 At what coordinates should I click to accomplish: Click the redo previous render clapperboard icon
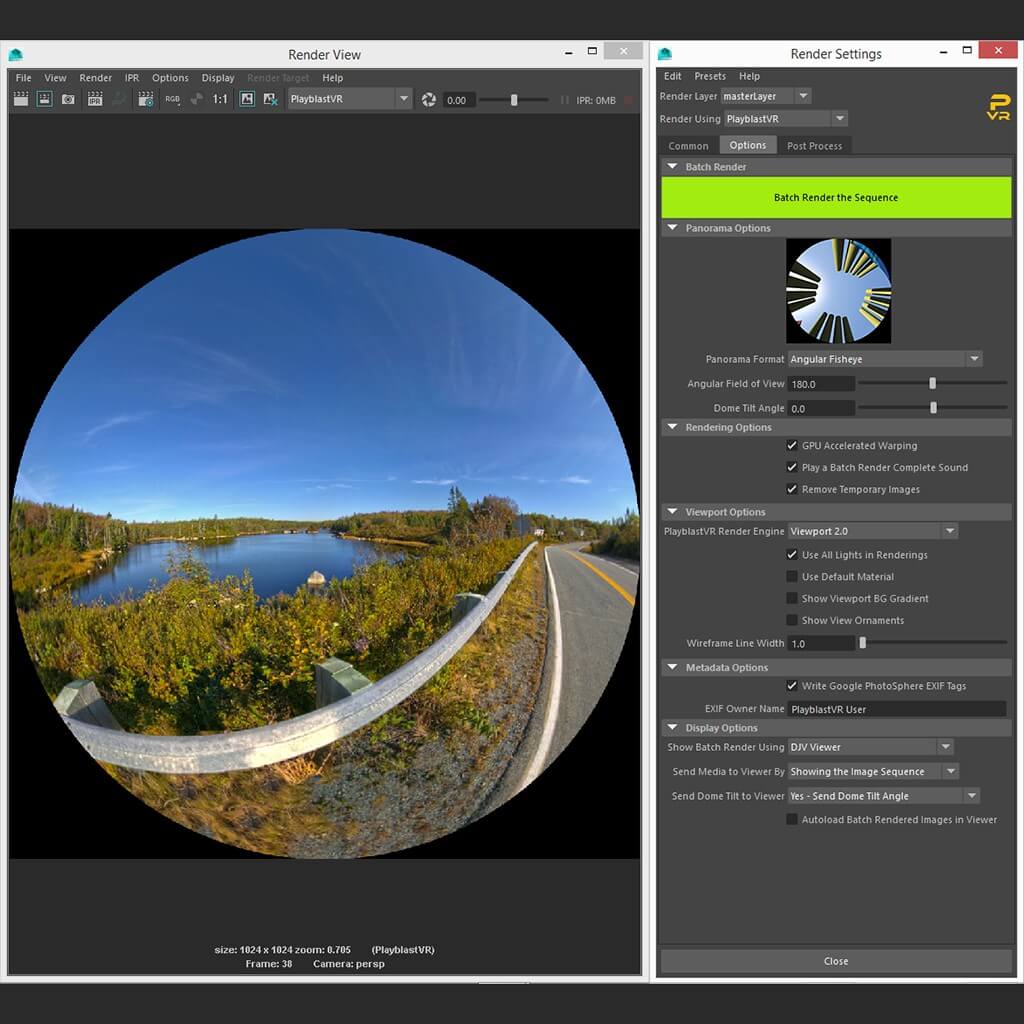click(x=21, y=99)
